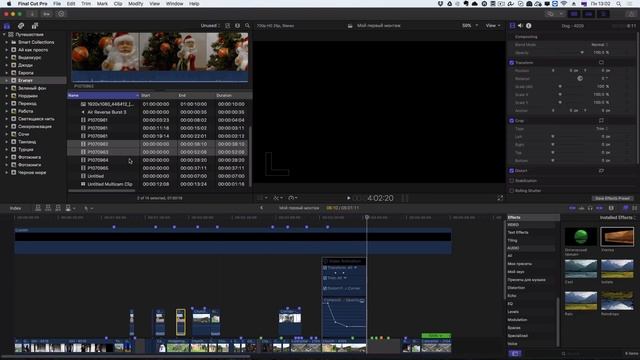Toggle snapping icon in timeline toolbar

[599, 208]
